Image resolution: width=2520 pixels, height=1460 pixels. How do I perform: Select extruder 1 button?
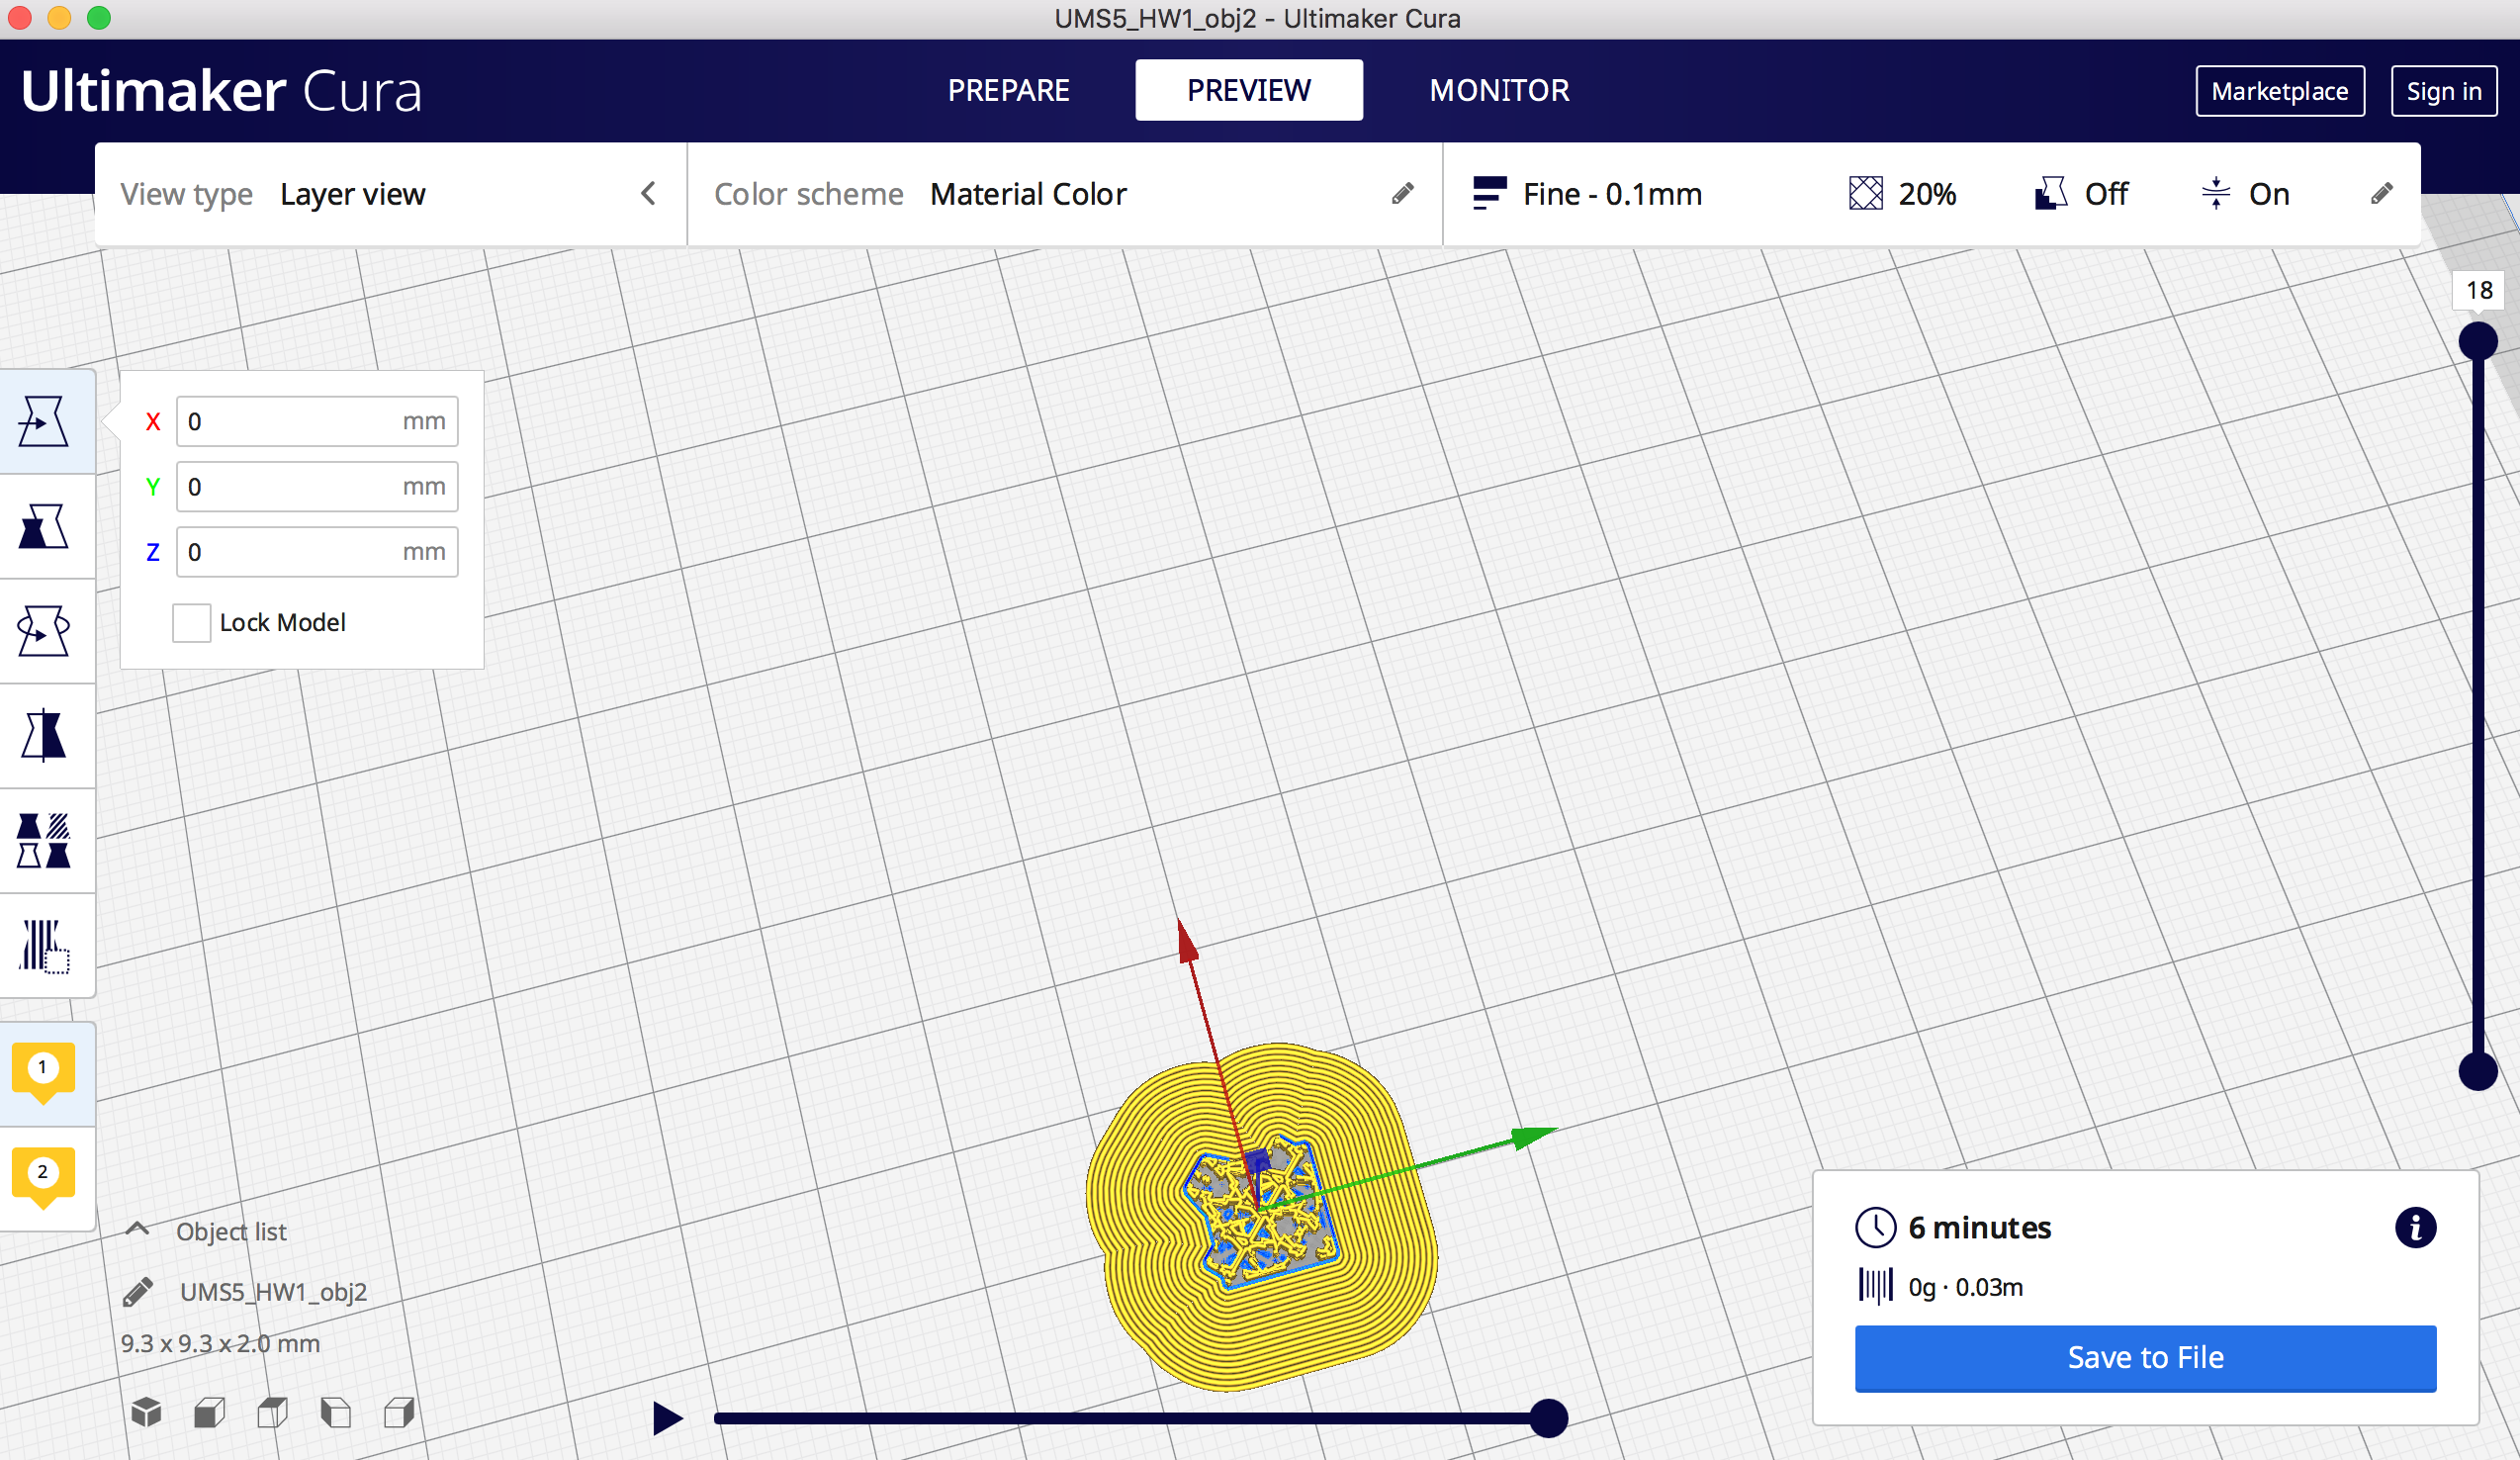(43, 1073)
